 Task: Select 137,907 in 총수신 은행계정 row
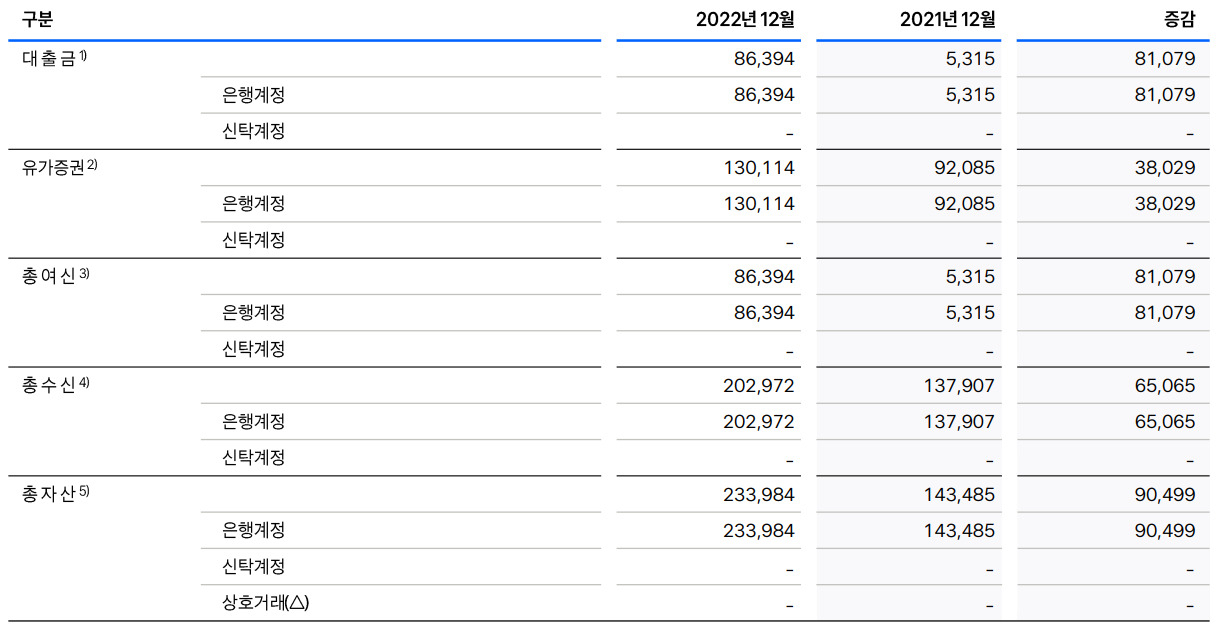pos(959,422)
